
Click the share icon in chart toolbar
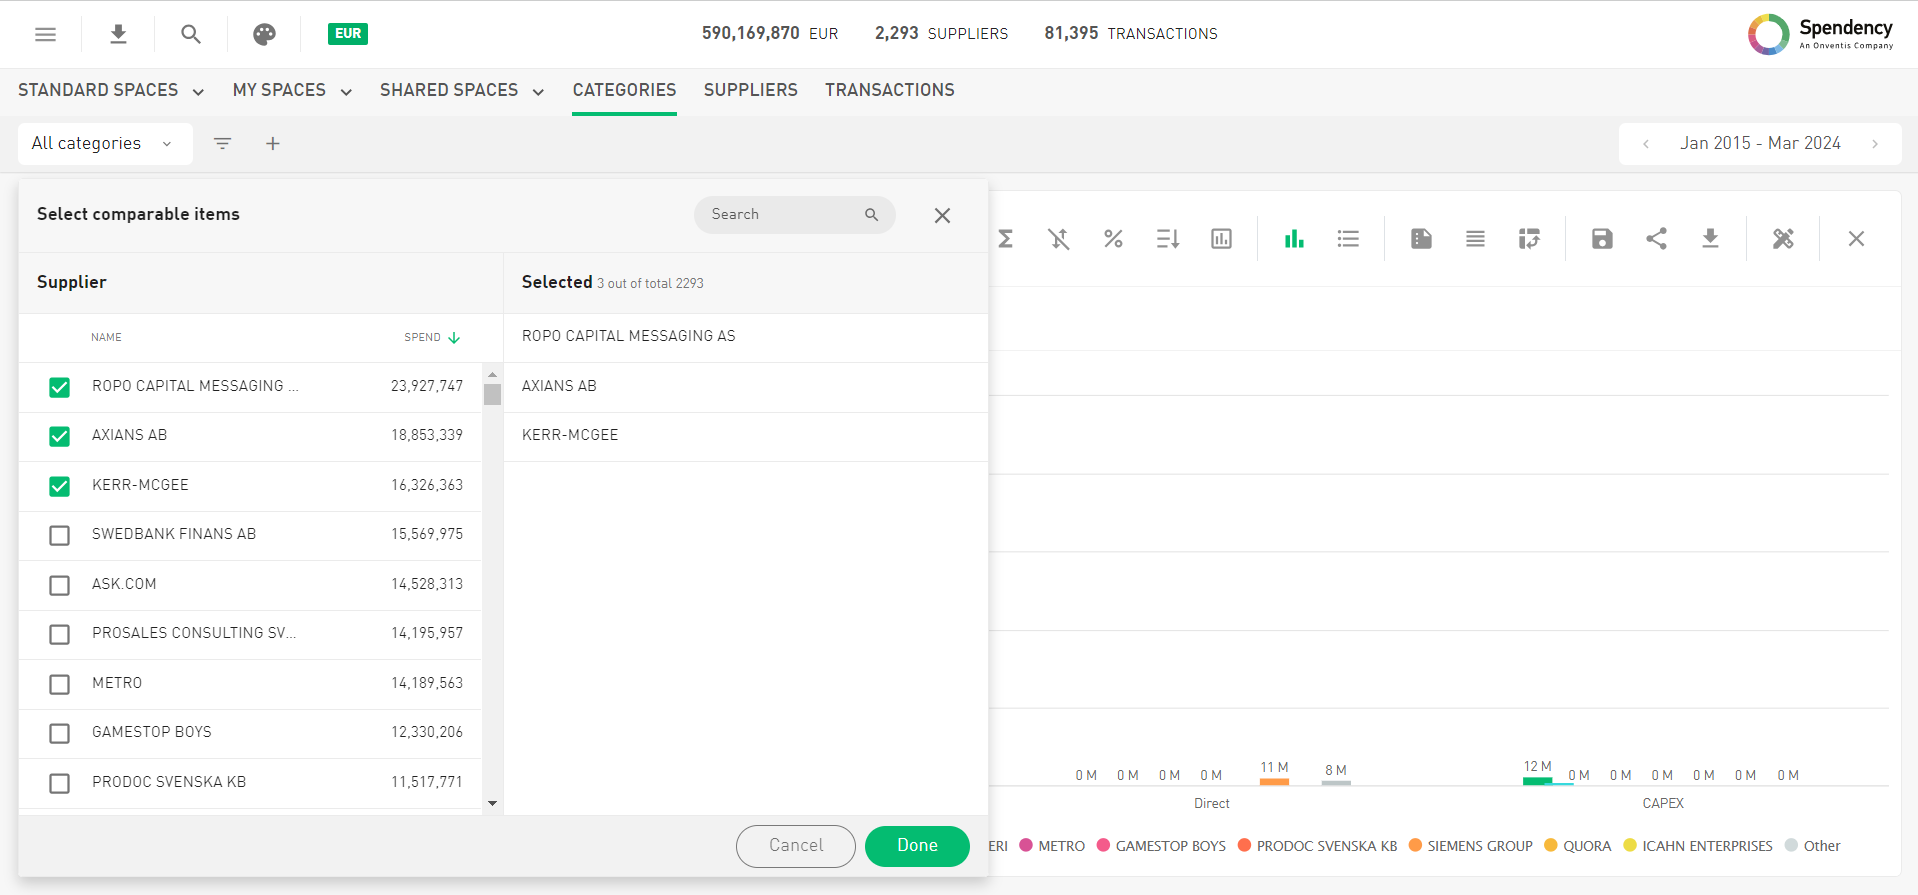click(1656, 239)
